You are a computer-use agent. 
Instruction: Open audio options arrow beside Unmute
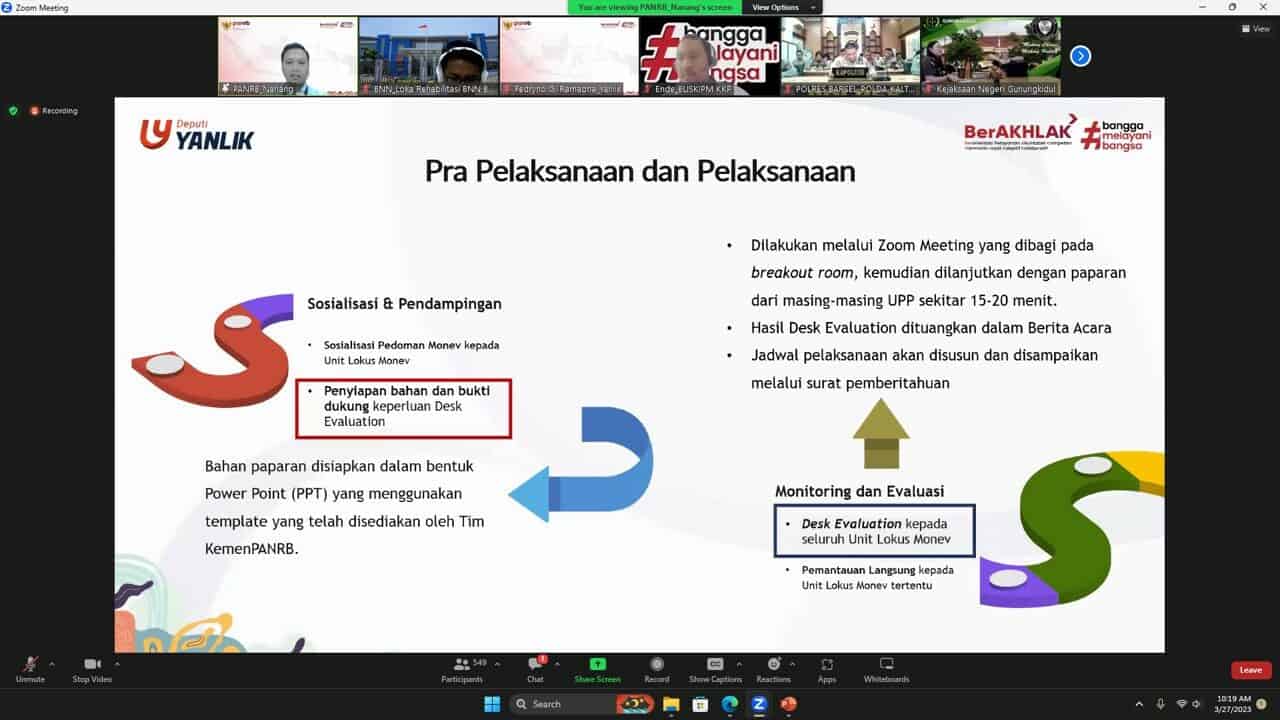[52, 663]
